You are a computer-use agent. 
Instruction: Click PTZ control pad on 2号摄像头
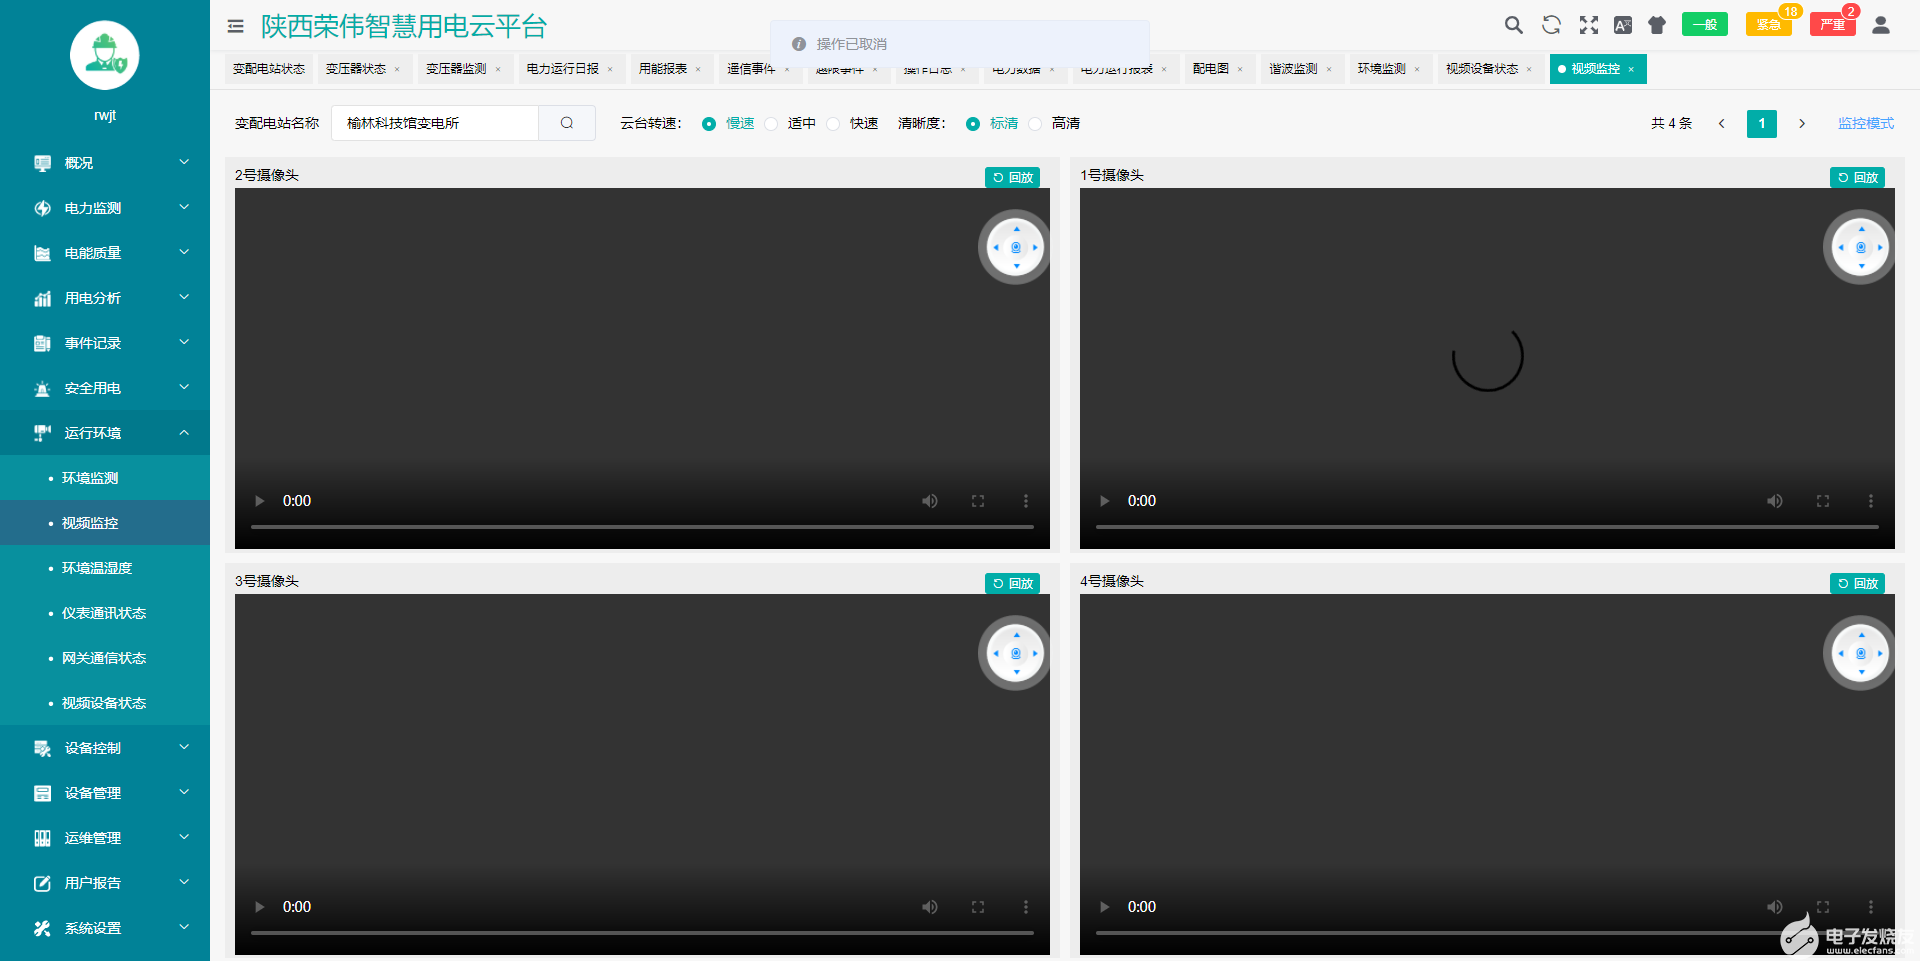(x=1016, y=247)
